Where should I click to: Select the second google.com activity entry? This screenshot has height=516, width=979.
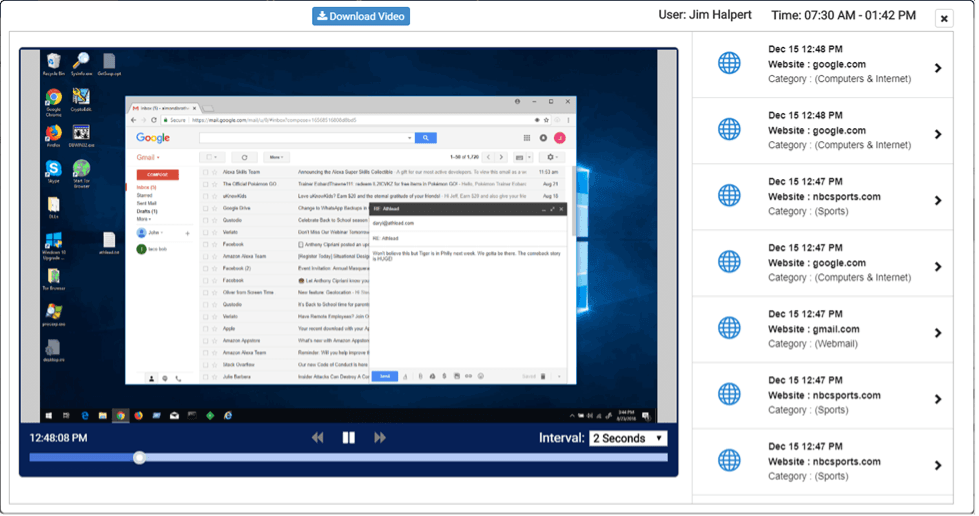820,131
